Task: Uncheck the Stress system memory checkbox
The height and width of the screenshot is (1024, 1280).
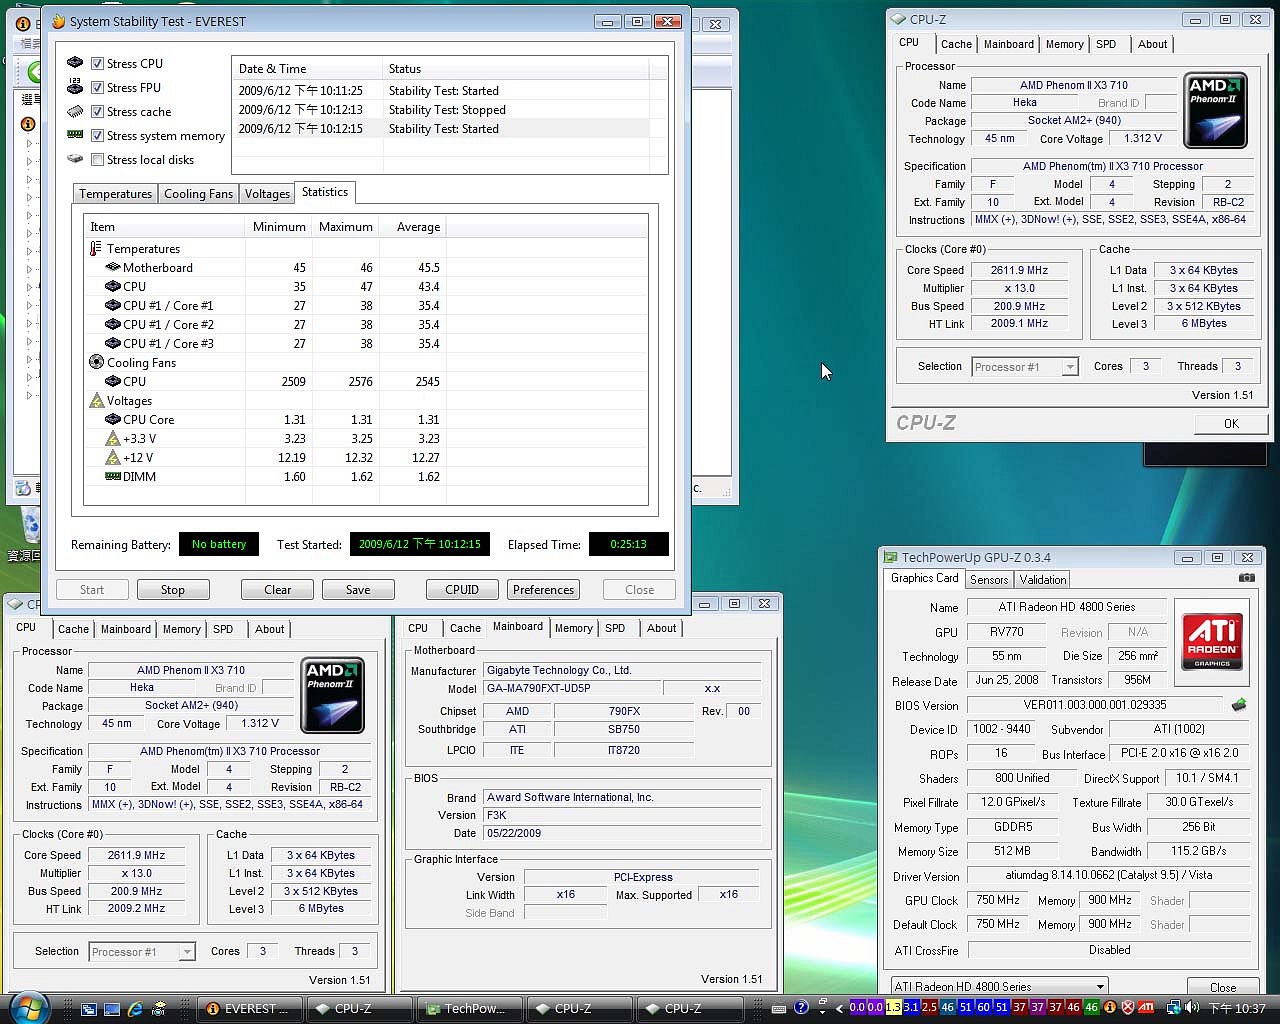Action: 97,135
